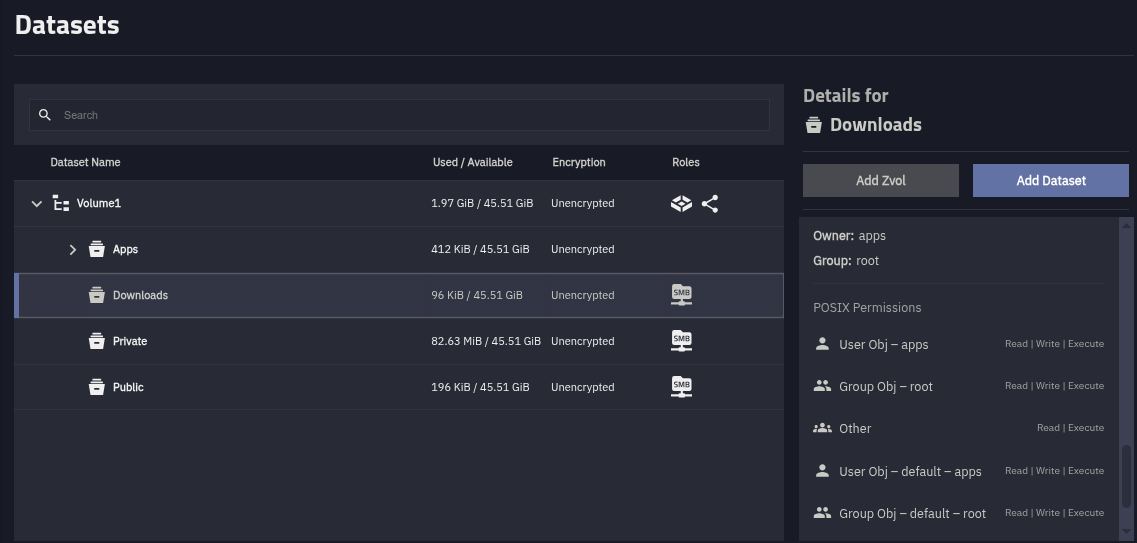1137x543 pixels.
Task: Select the Downloads dataset row
Action: 300,295
